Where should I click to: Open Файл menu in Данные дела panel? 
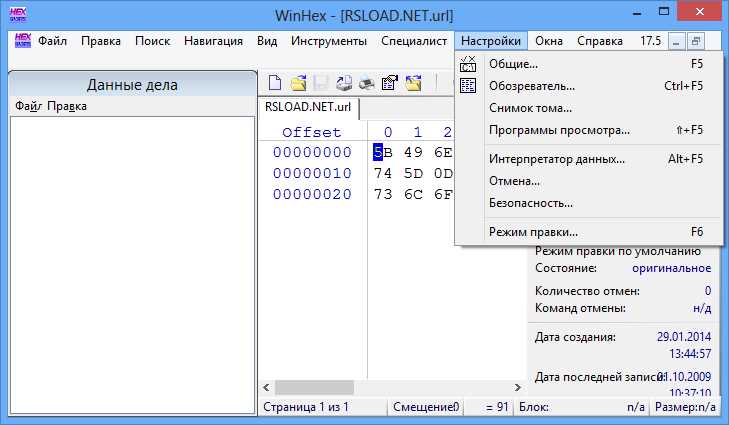(x=28, y=106)
